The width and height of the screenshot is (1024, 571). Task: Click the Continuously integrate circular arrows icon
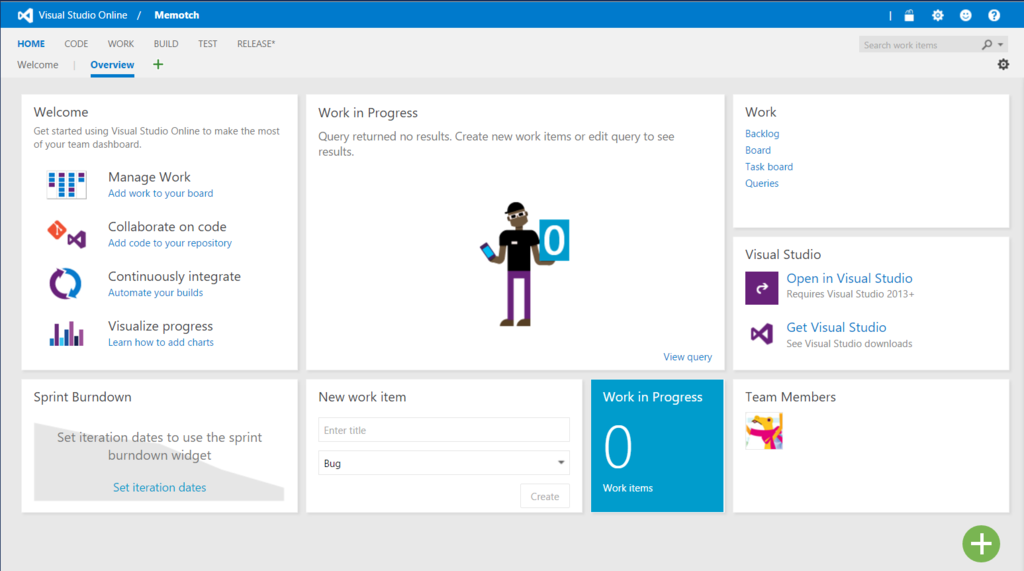click(x=65, y=284)
